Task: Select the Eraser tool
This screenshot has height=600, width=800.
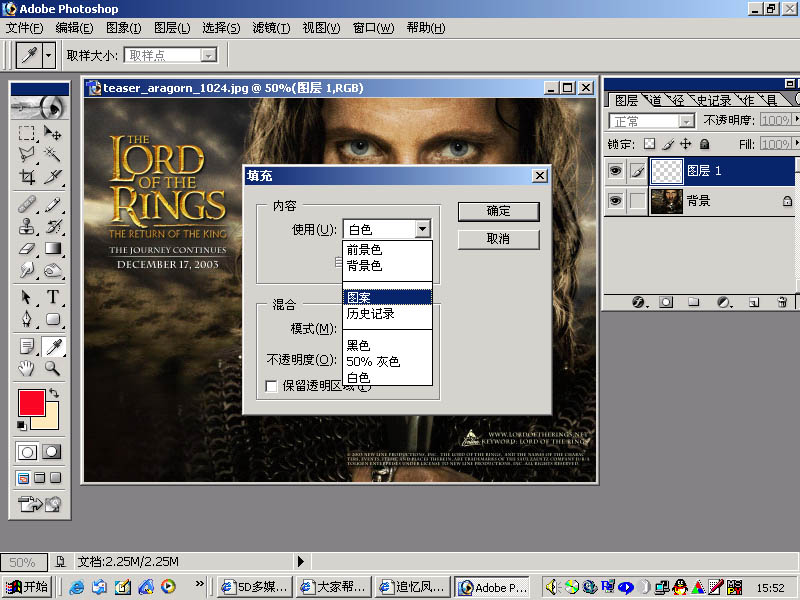Action: click(27, 248)
